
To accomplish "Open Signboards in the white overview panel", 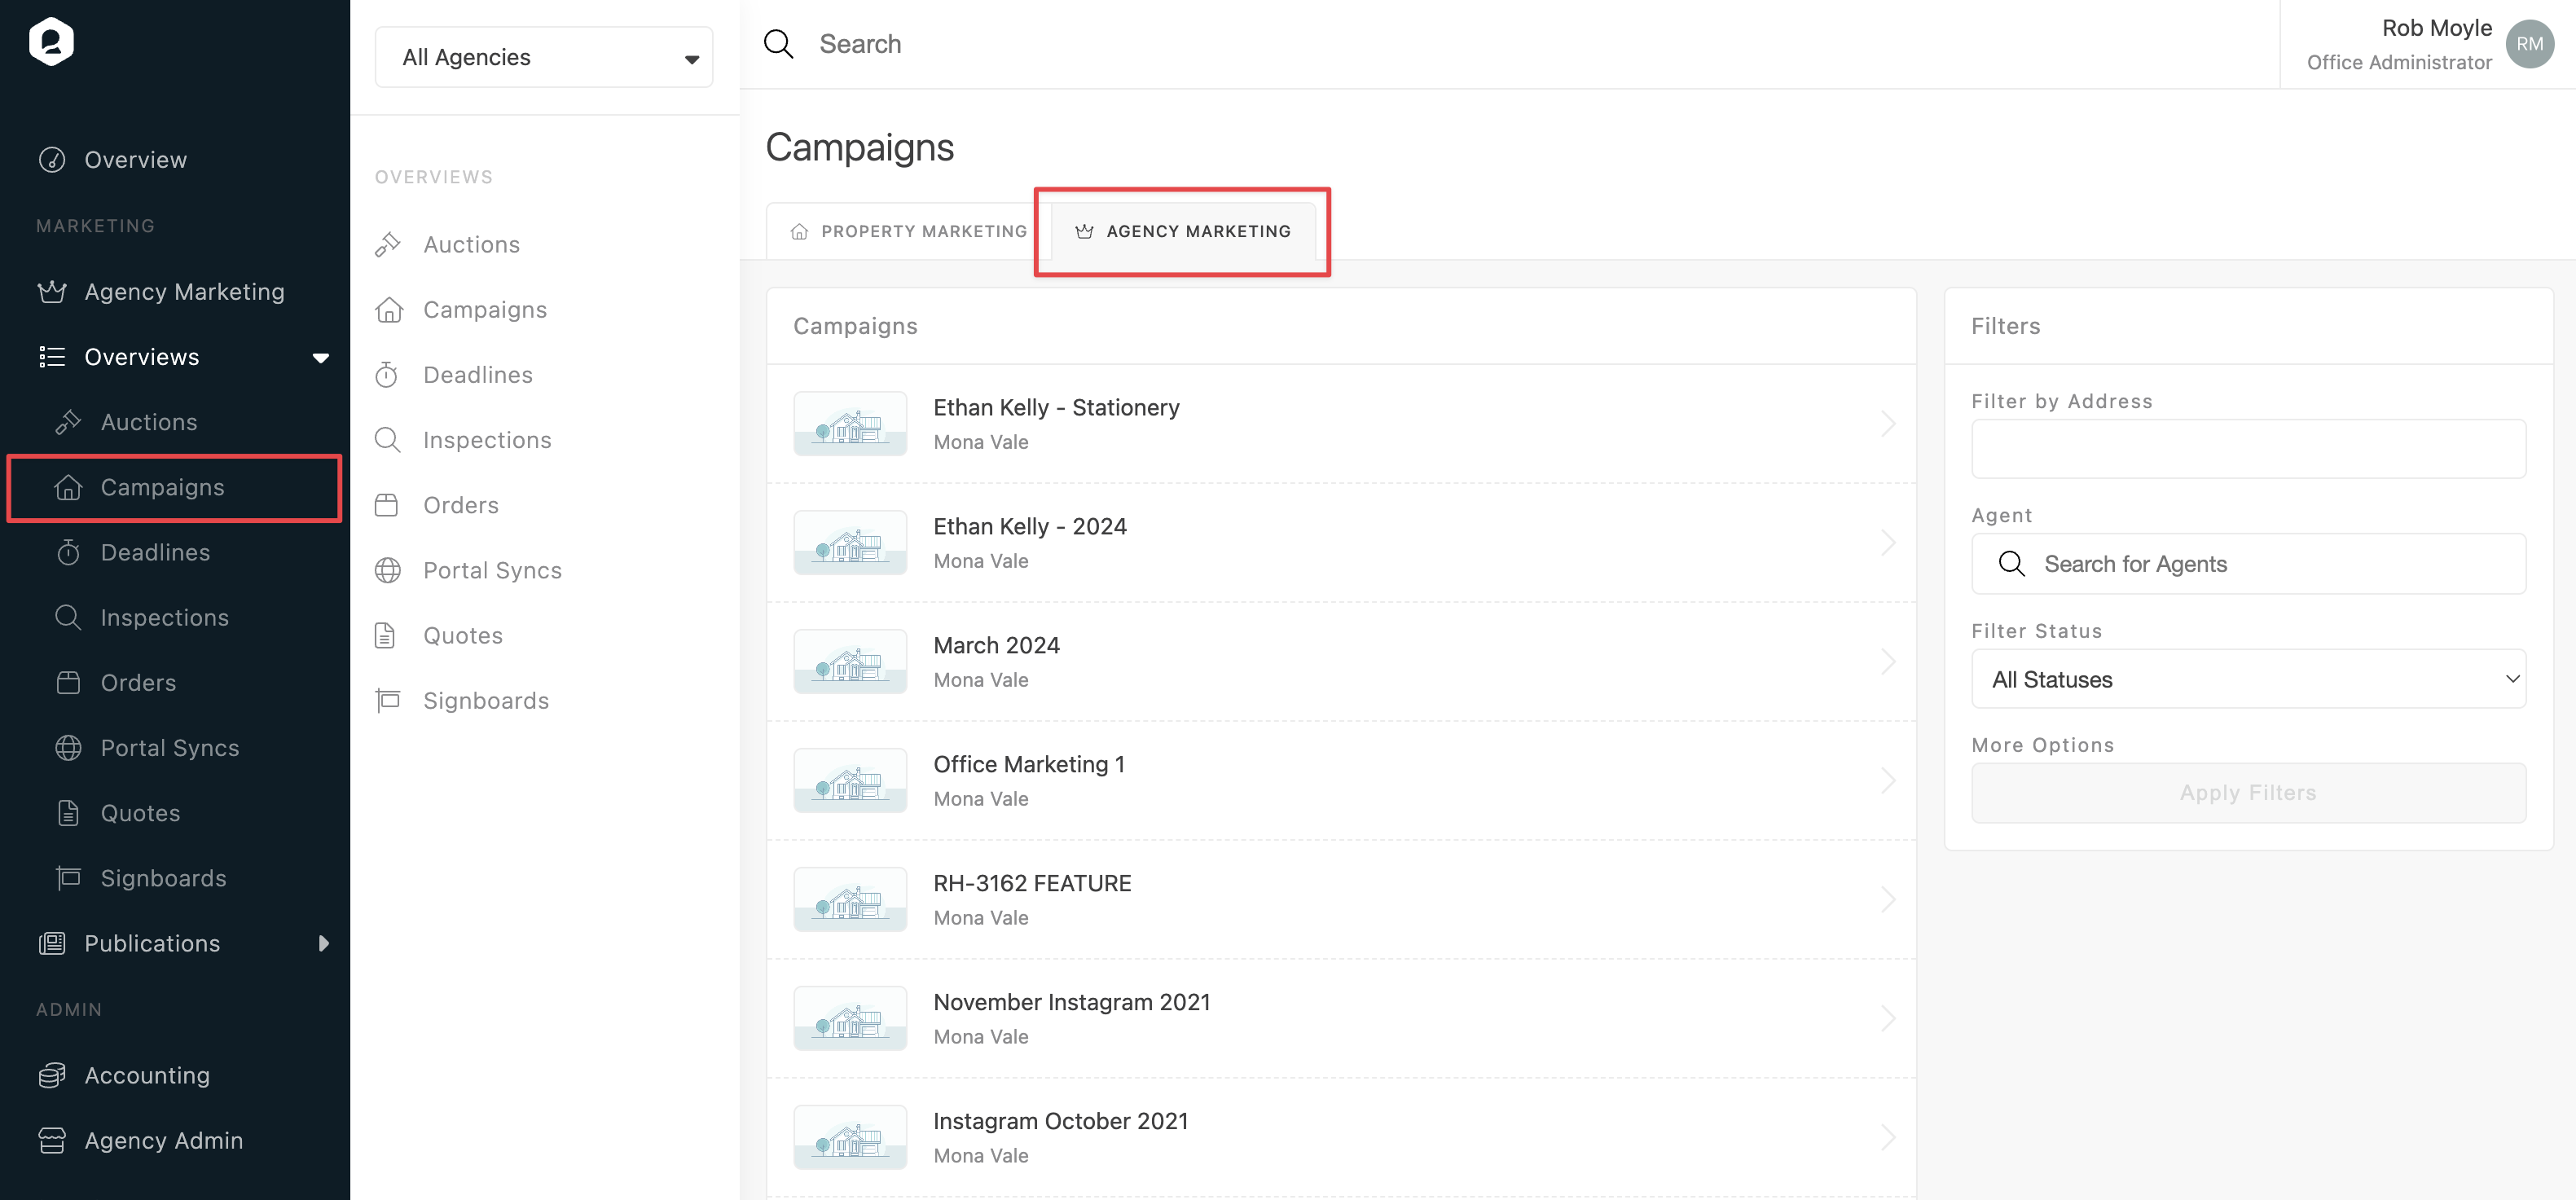I will tap(486, 701).
